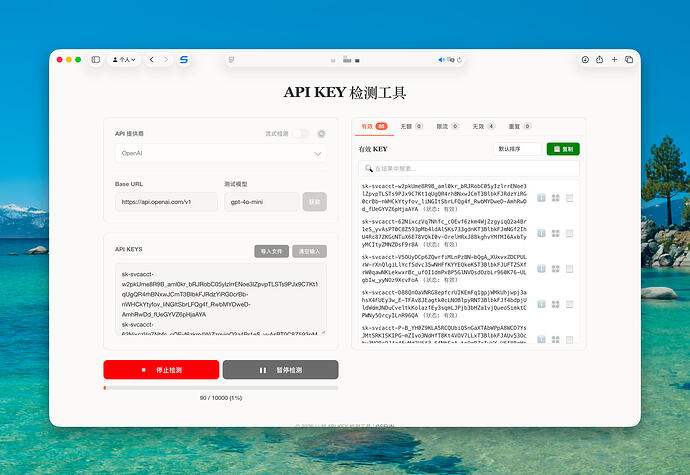Click the Safari share icon
This screenshot has height=475, width=690.
point(599,59)
